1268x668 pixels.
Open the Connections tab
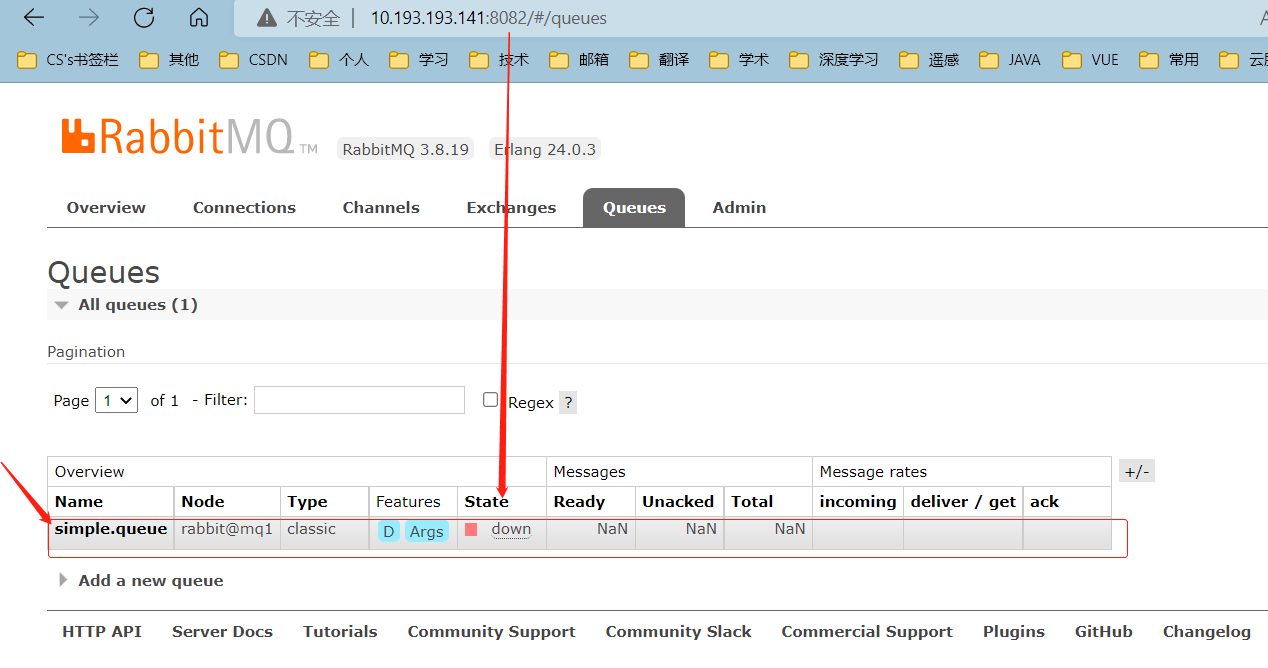244,207
